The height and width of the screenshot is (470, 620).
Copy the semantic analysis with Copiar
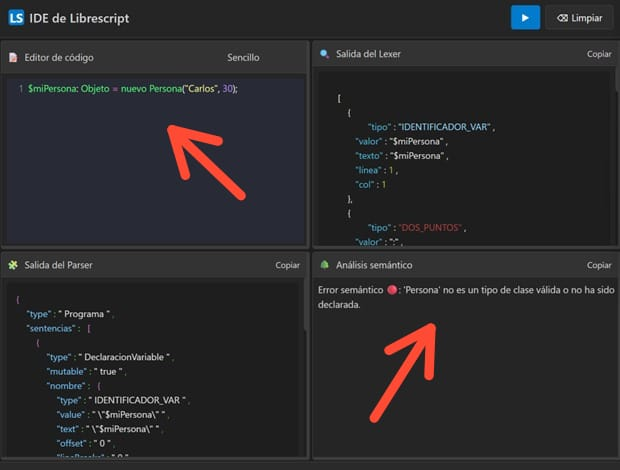point(599,265)
